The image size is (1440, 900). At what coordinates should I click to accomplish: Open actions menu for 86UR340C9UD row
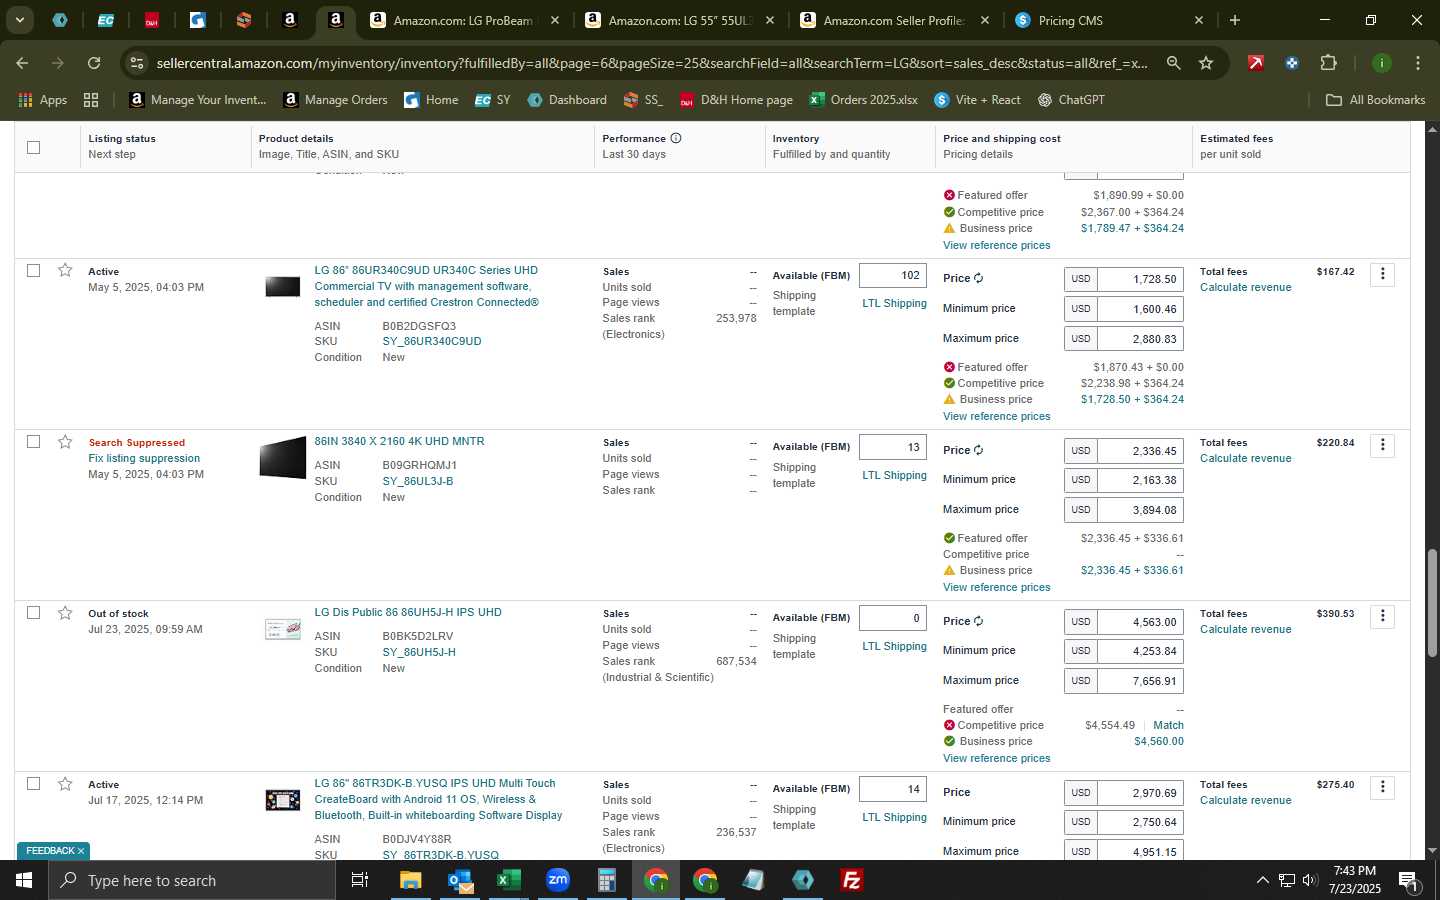coord(1383,273)
